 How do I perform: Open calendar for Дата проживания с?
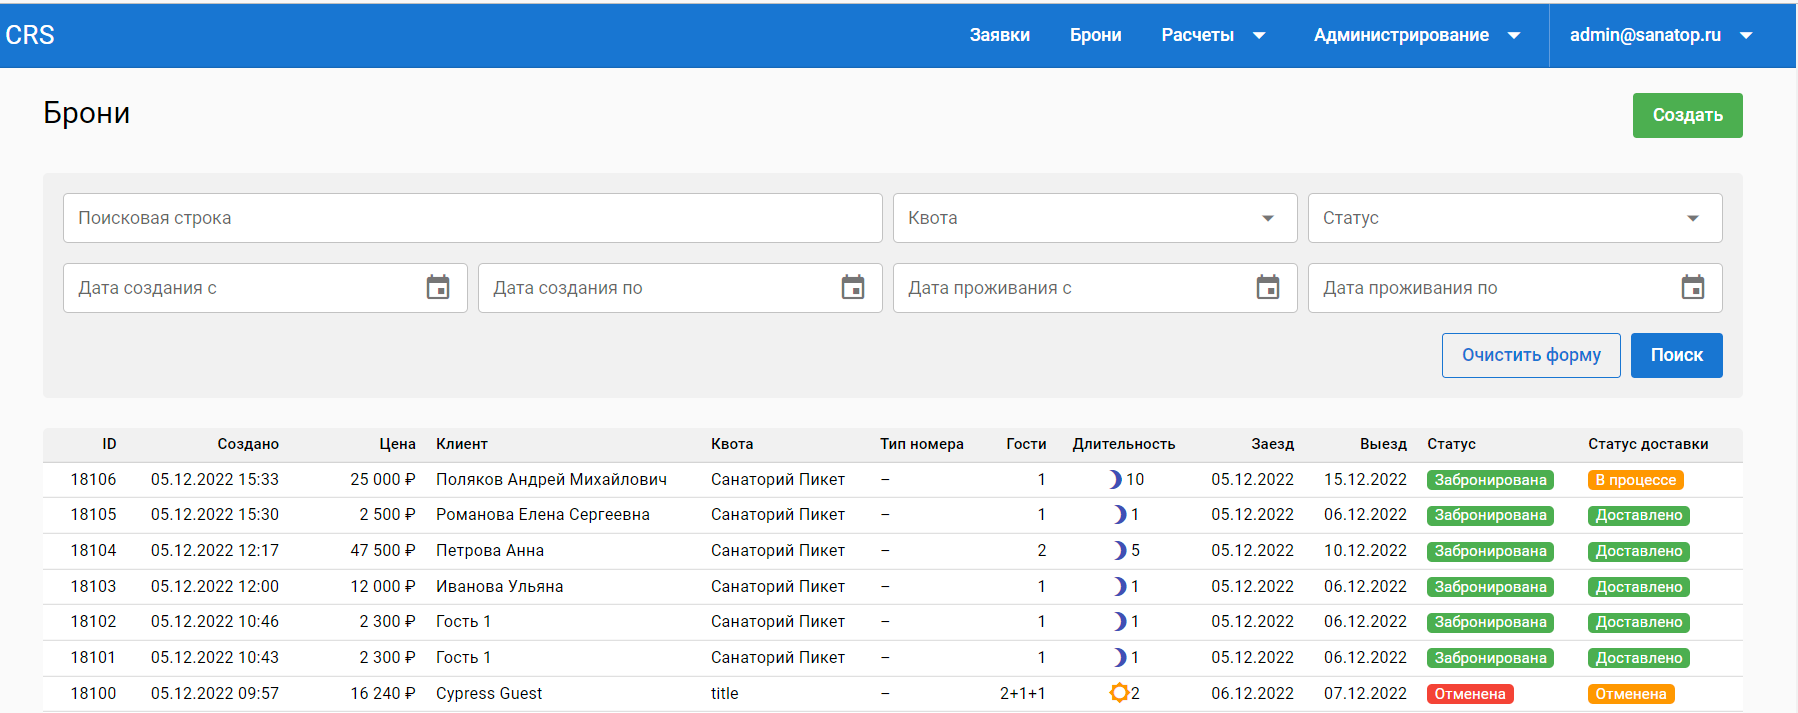coord(1268,288)
